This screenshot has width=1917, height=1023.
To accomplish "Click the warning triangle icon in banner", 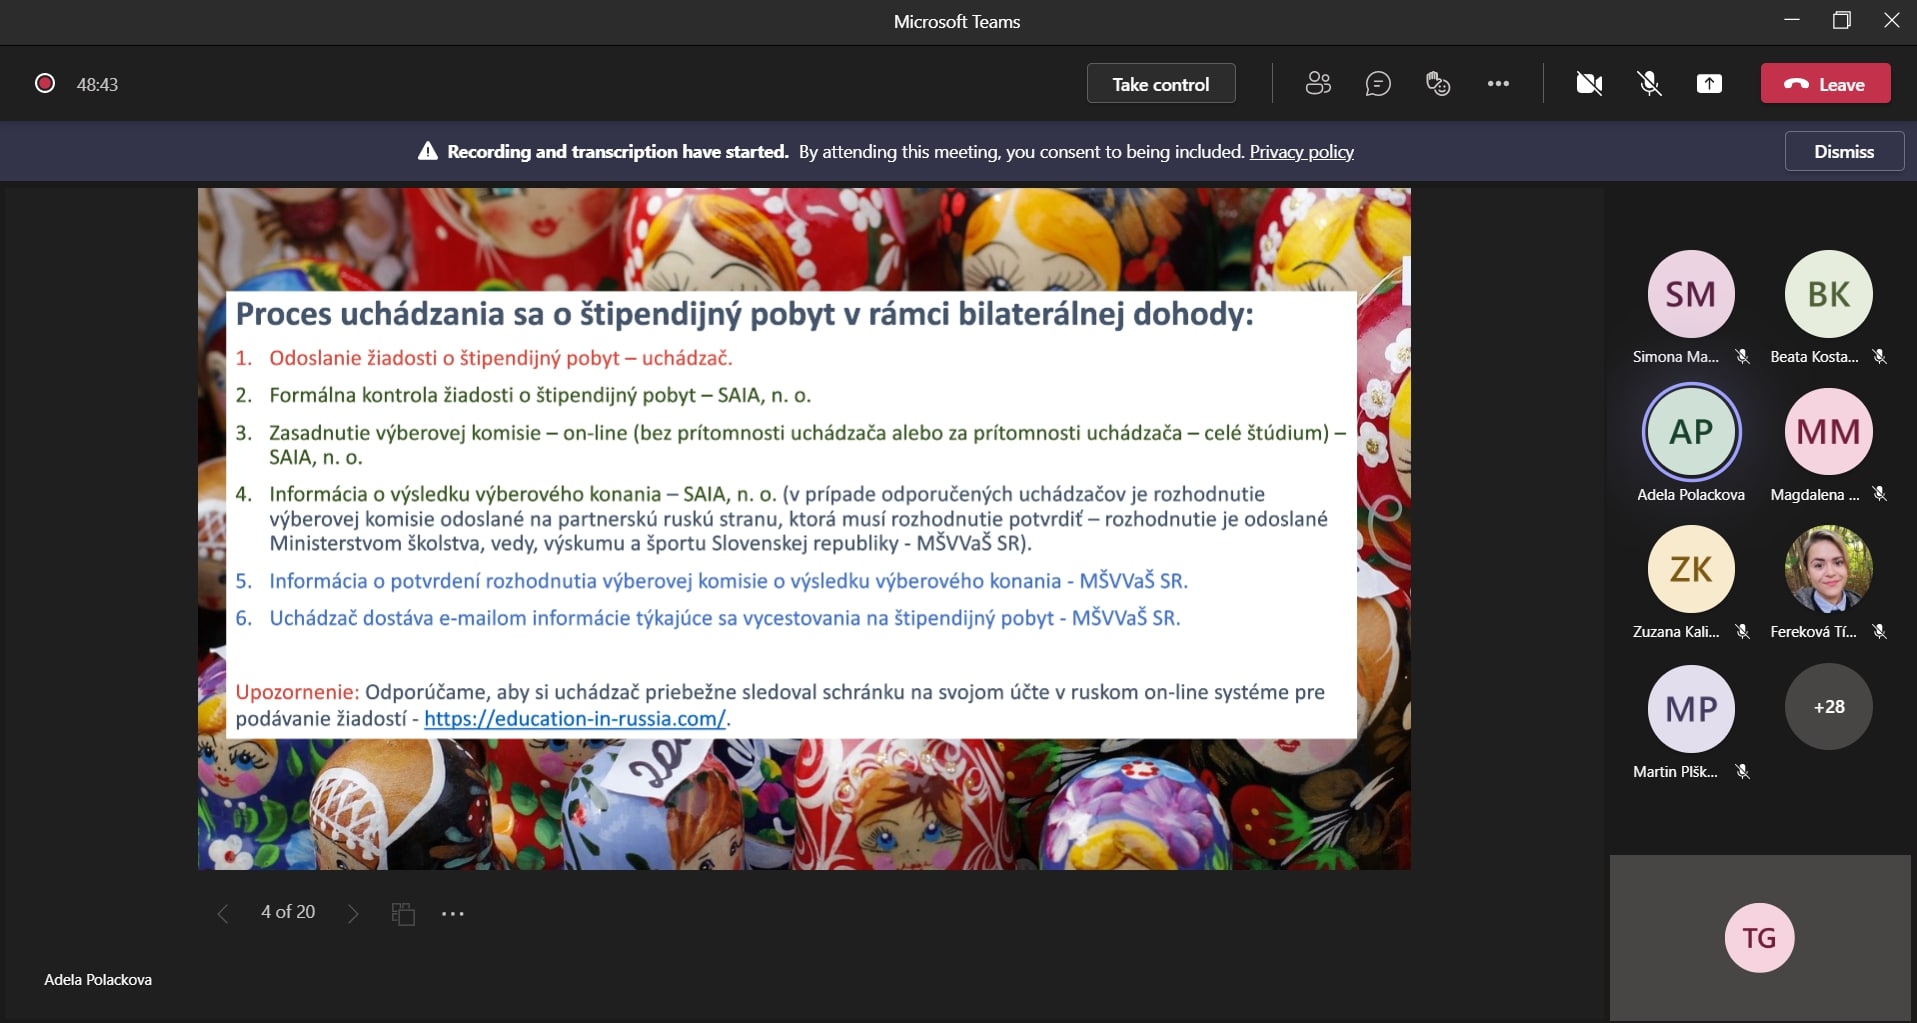I will pyautogui.click(x=428, y=151).
